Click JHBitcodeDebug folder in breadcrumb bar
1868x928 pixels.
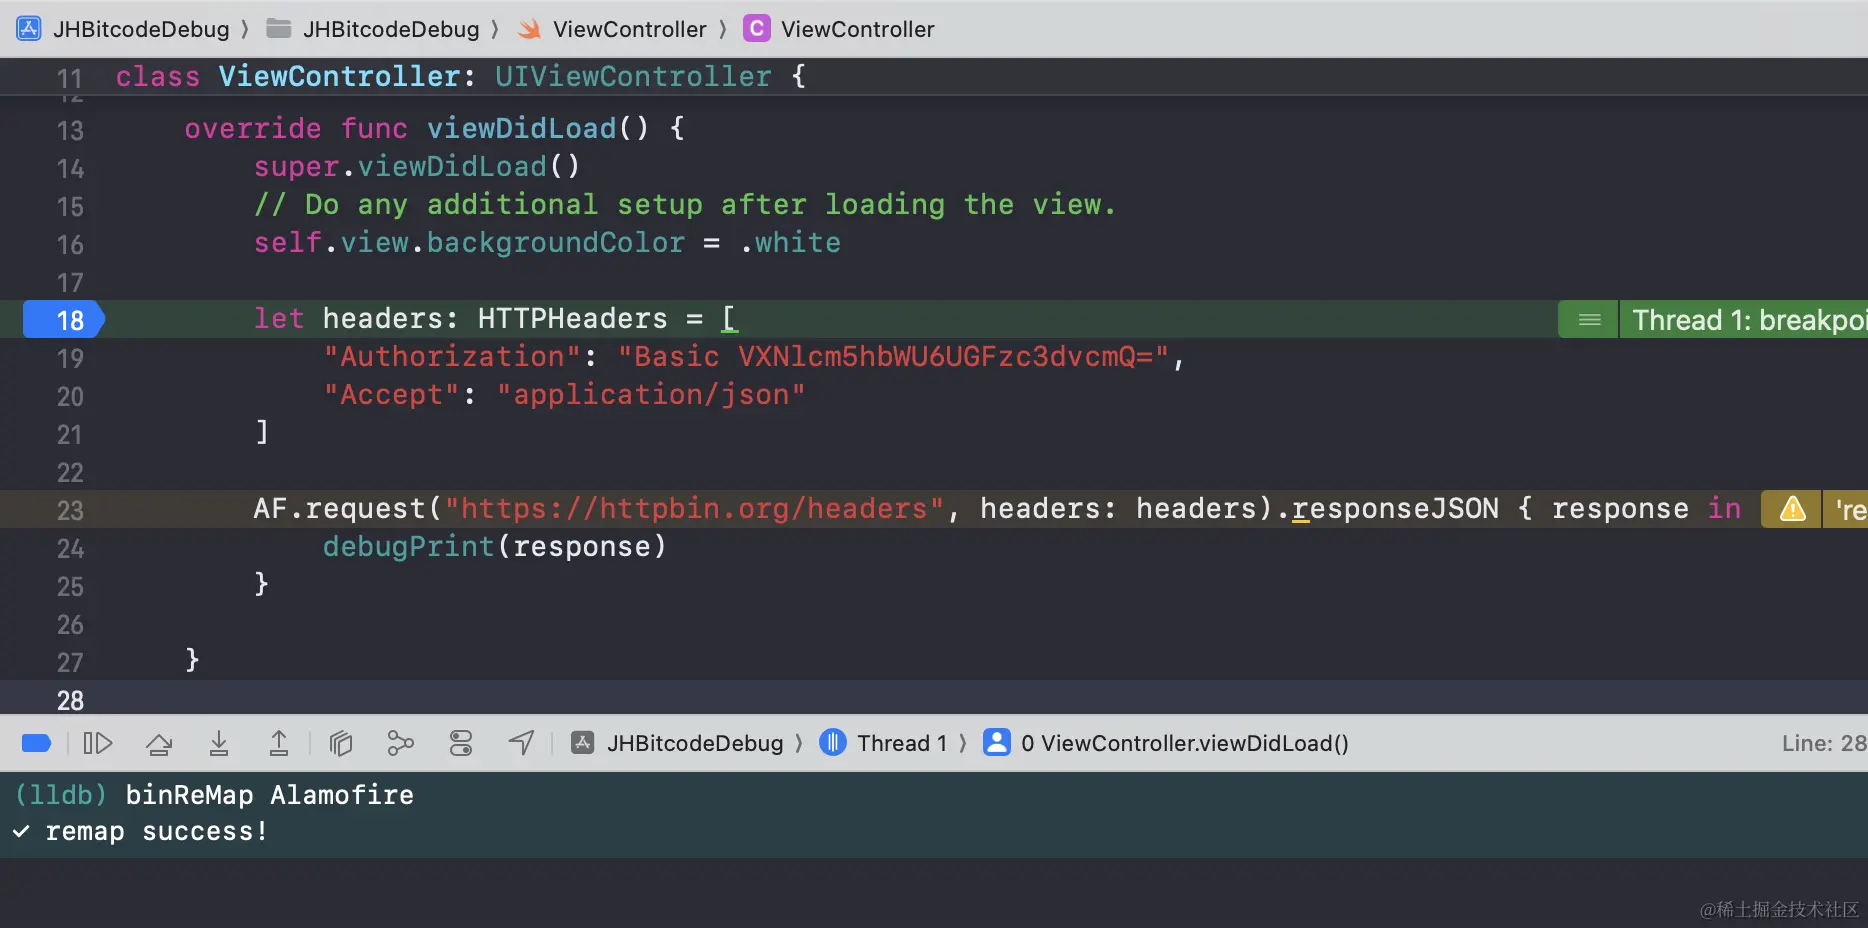point(391,29)
